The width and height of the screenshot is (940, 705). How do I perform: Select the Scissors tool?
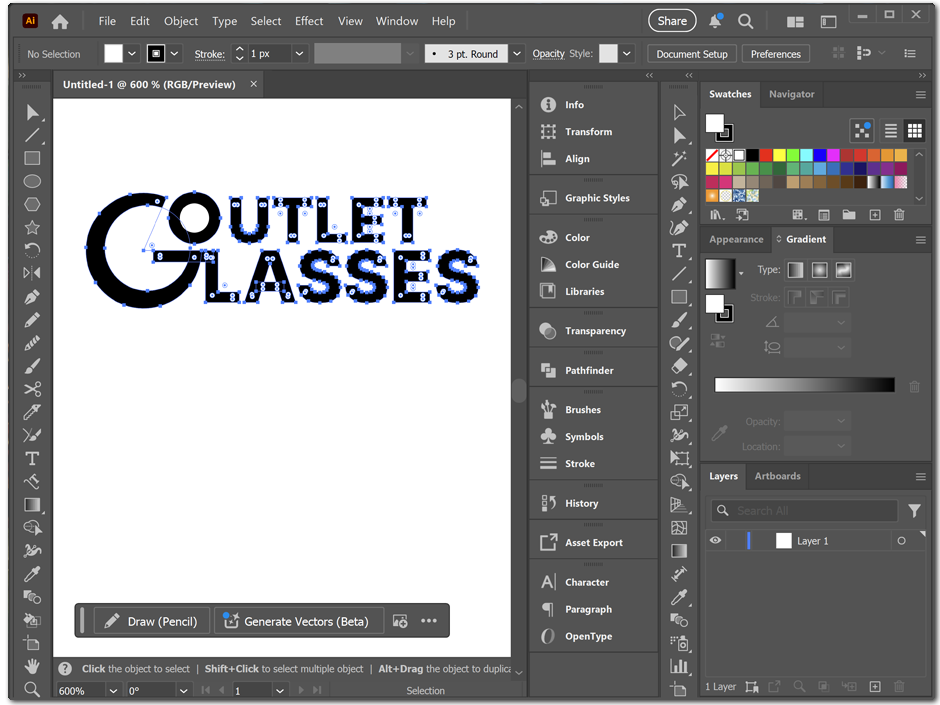coord(32,389)
